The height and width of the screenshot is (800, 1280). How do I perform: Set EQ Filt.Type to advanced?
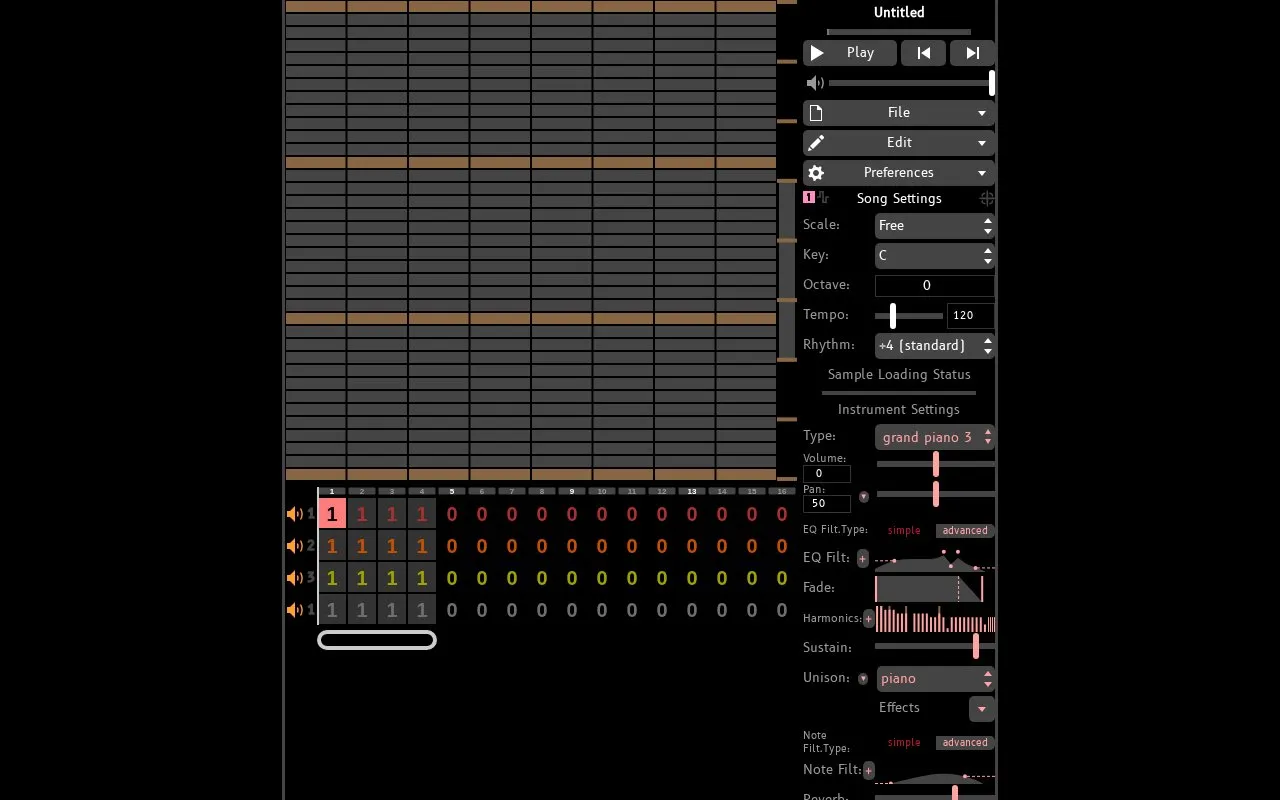click(x=965, y=531)
